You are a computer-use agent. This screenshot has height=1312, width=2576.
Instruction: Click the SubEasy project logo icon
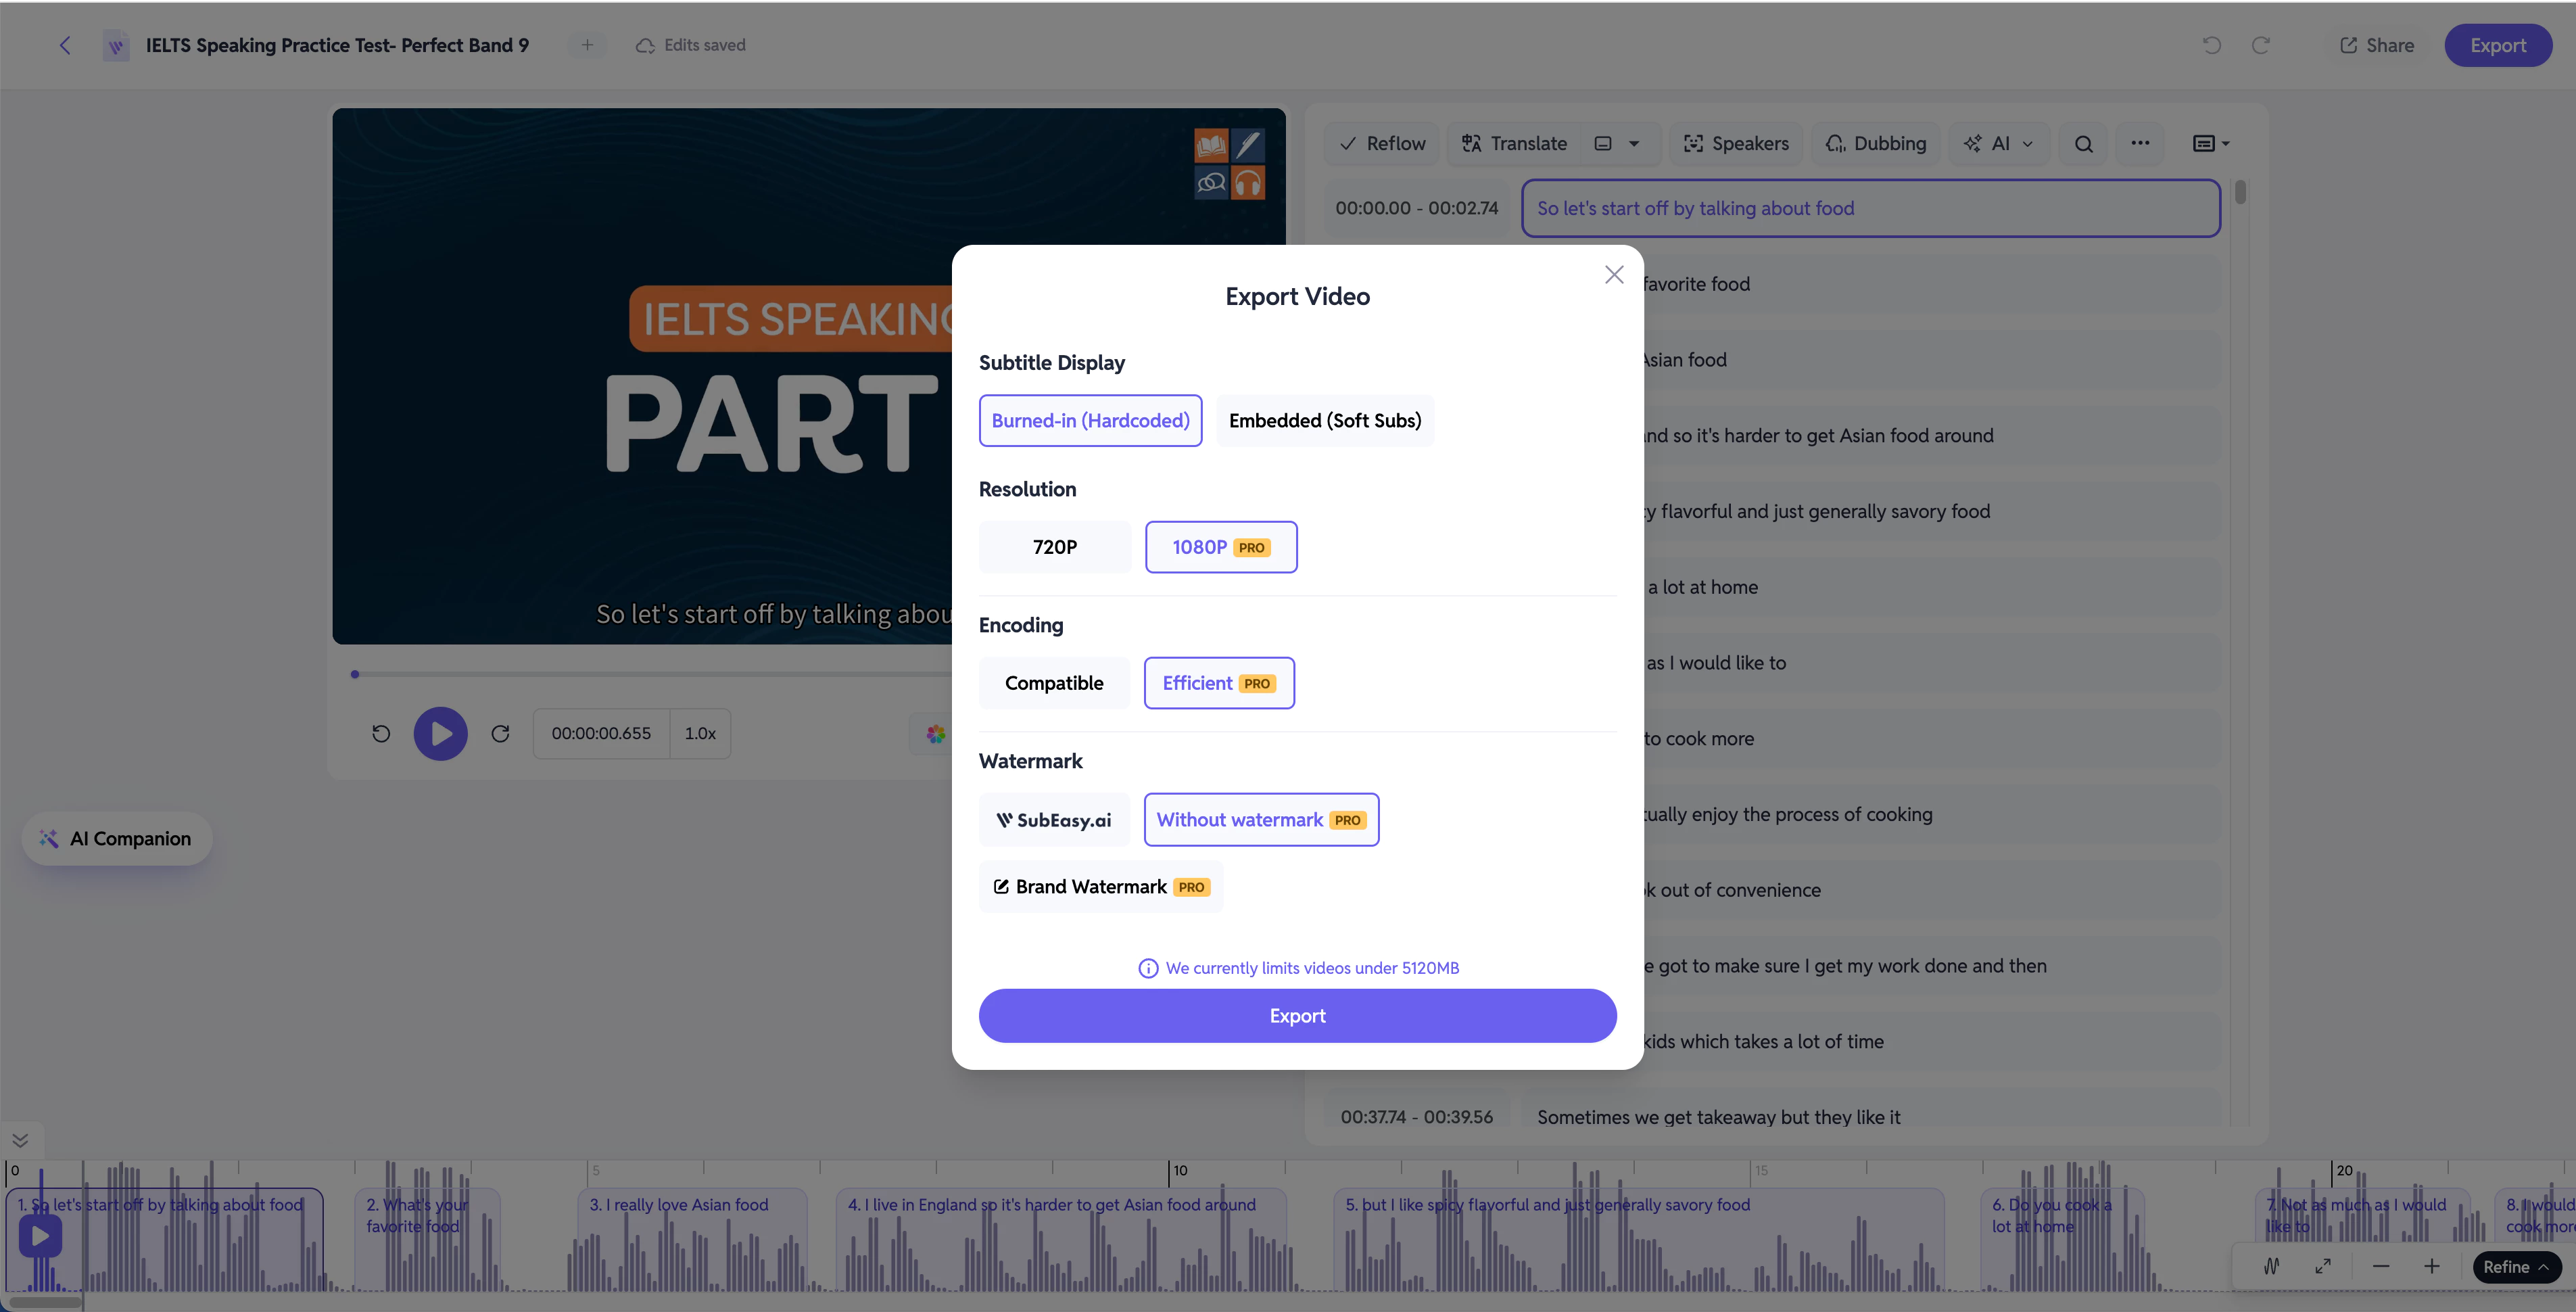click(x=116, y=46)
